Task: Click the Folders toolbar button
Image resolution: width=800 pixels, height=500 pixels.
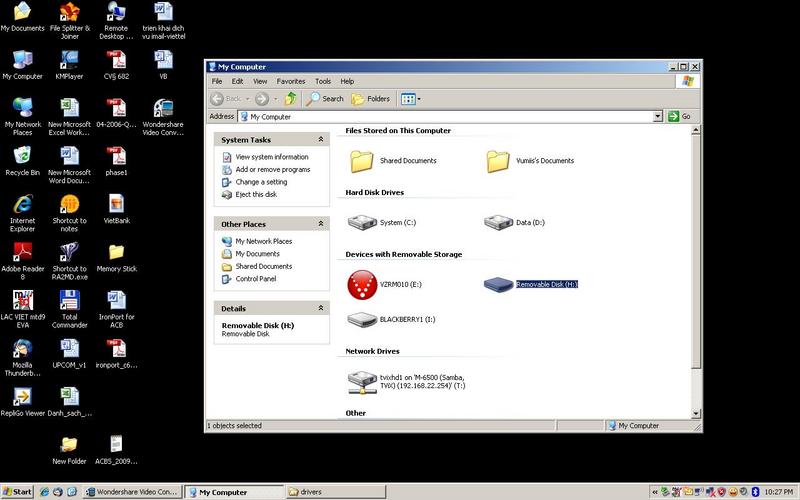Action: coord(370,99)
